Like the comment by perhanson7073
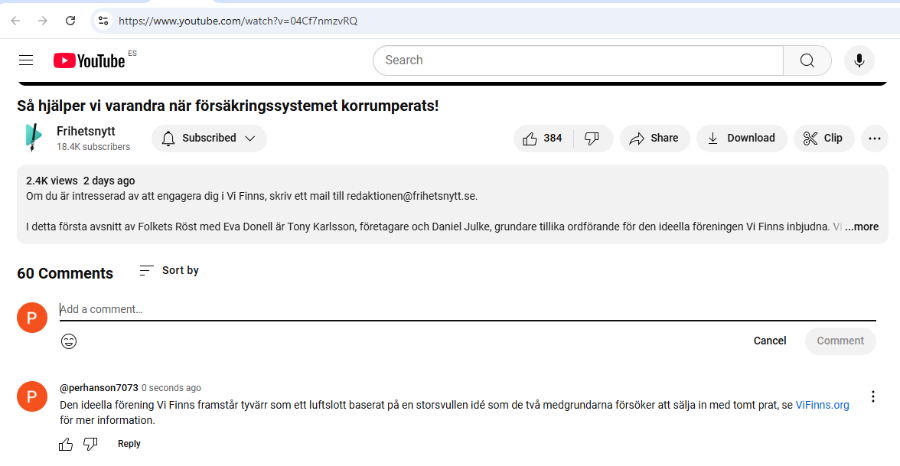This screenshot has width=900, height=466. [x=66, y=444]
